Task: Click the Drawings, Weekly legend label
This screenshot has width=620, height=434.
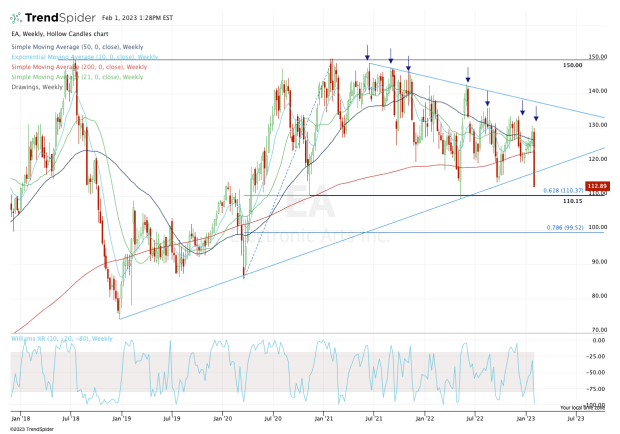Action: [x=37, y=87]
